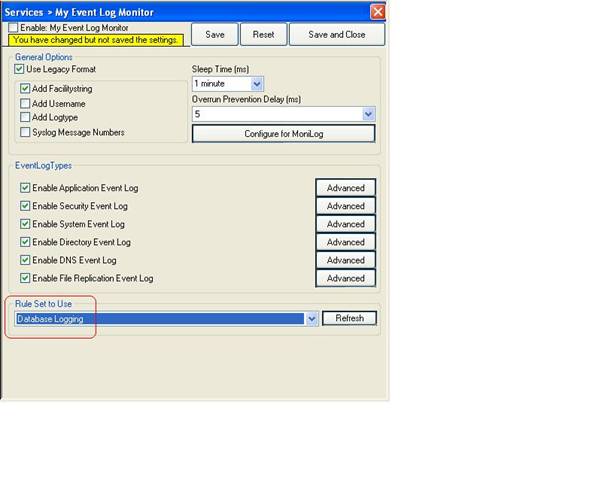Open Advanced for Application Event Log
Image resolution: width=605 pixels, height=480 pixels.
pyautogui.click(x=346, y=188)
